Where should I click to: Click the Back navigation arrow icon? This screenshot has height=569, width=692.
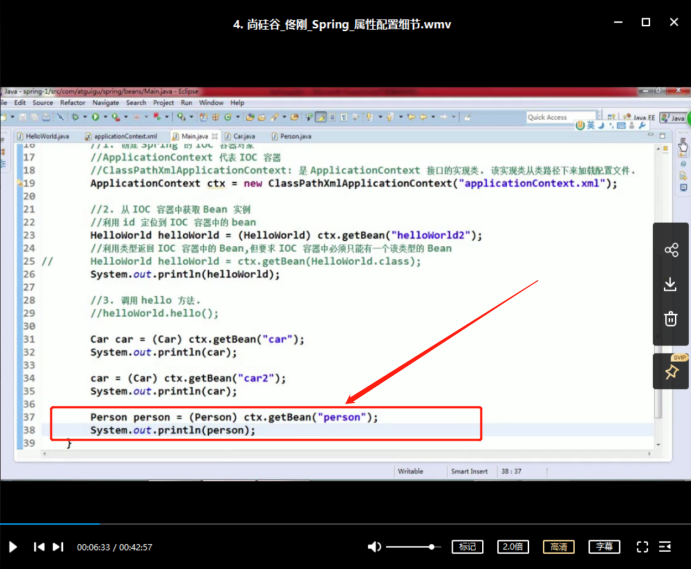(x=423, y=117)
